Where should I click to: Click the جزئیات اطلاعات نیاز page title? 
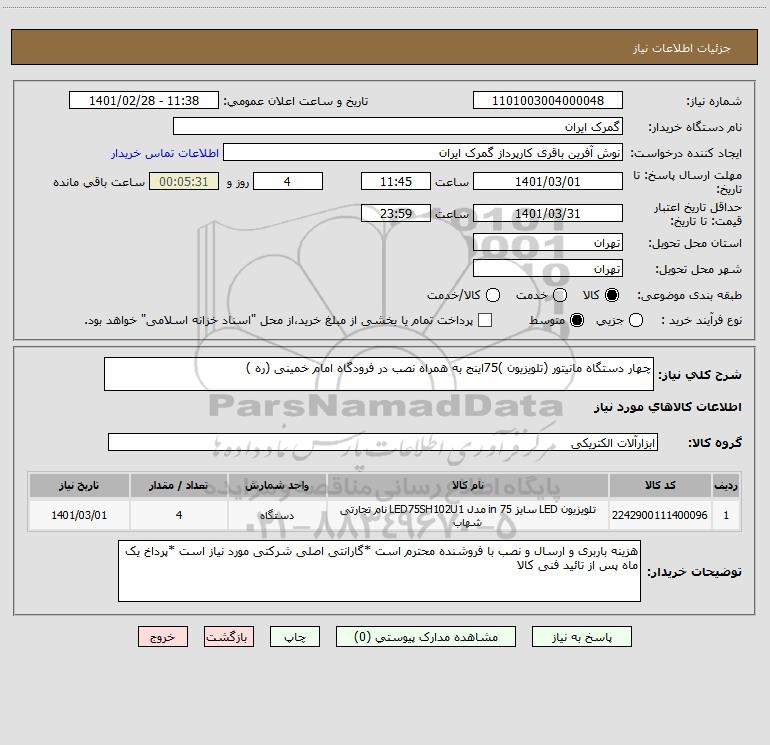coord(682,48)
